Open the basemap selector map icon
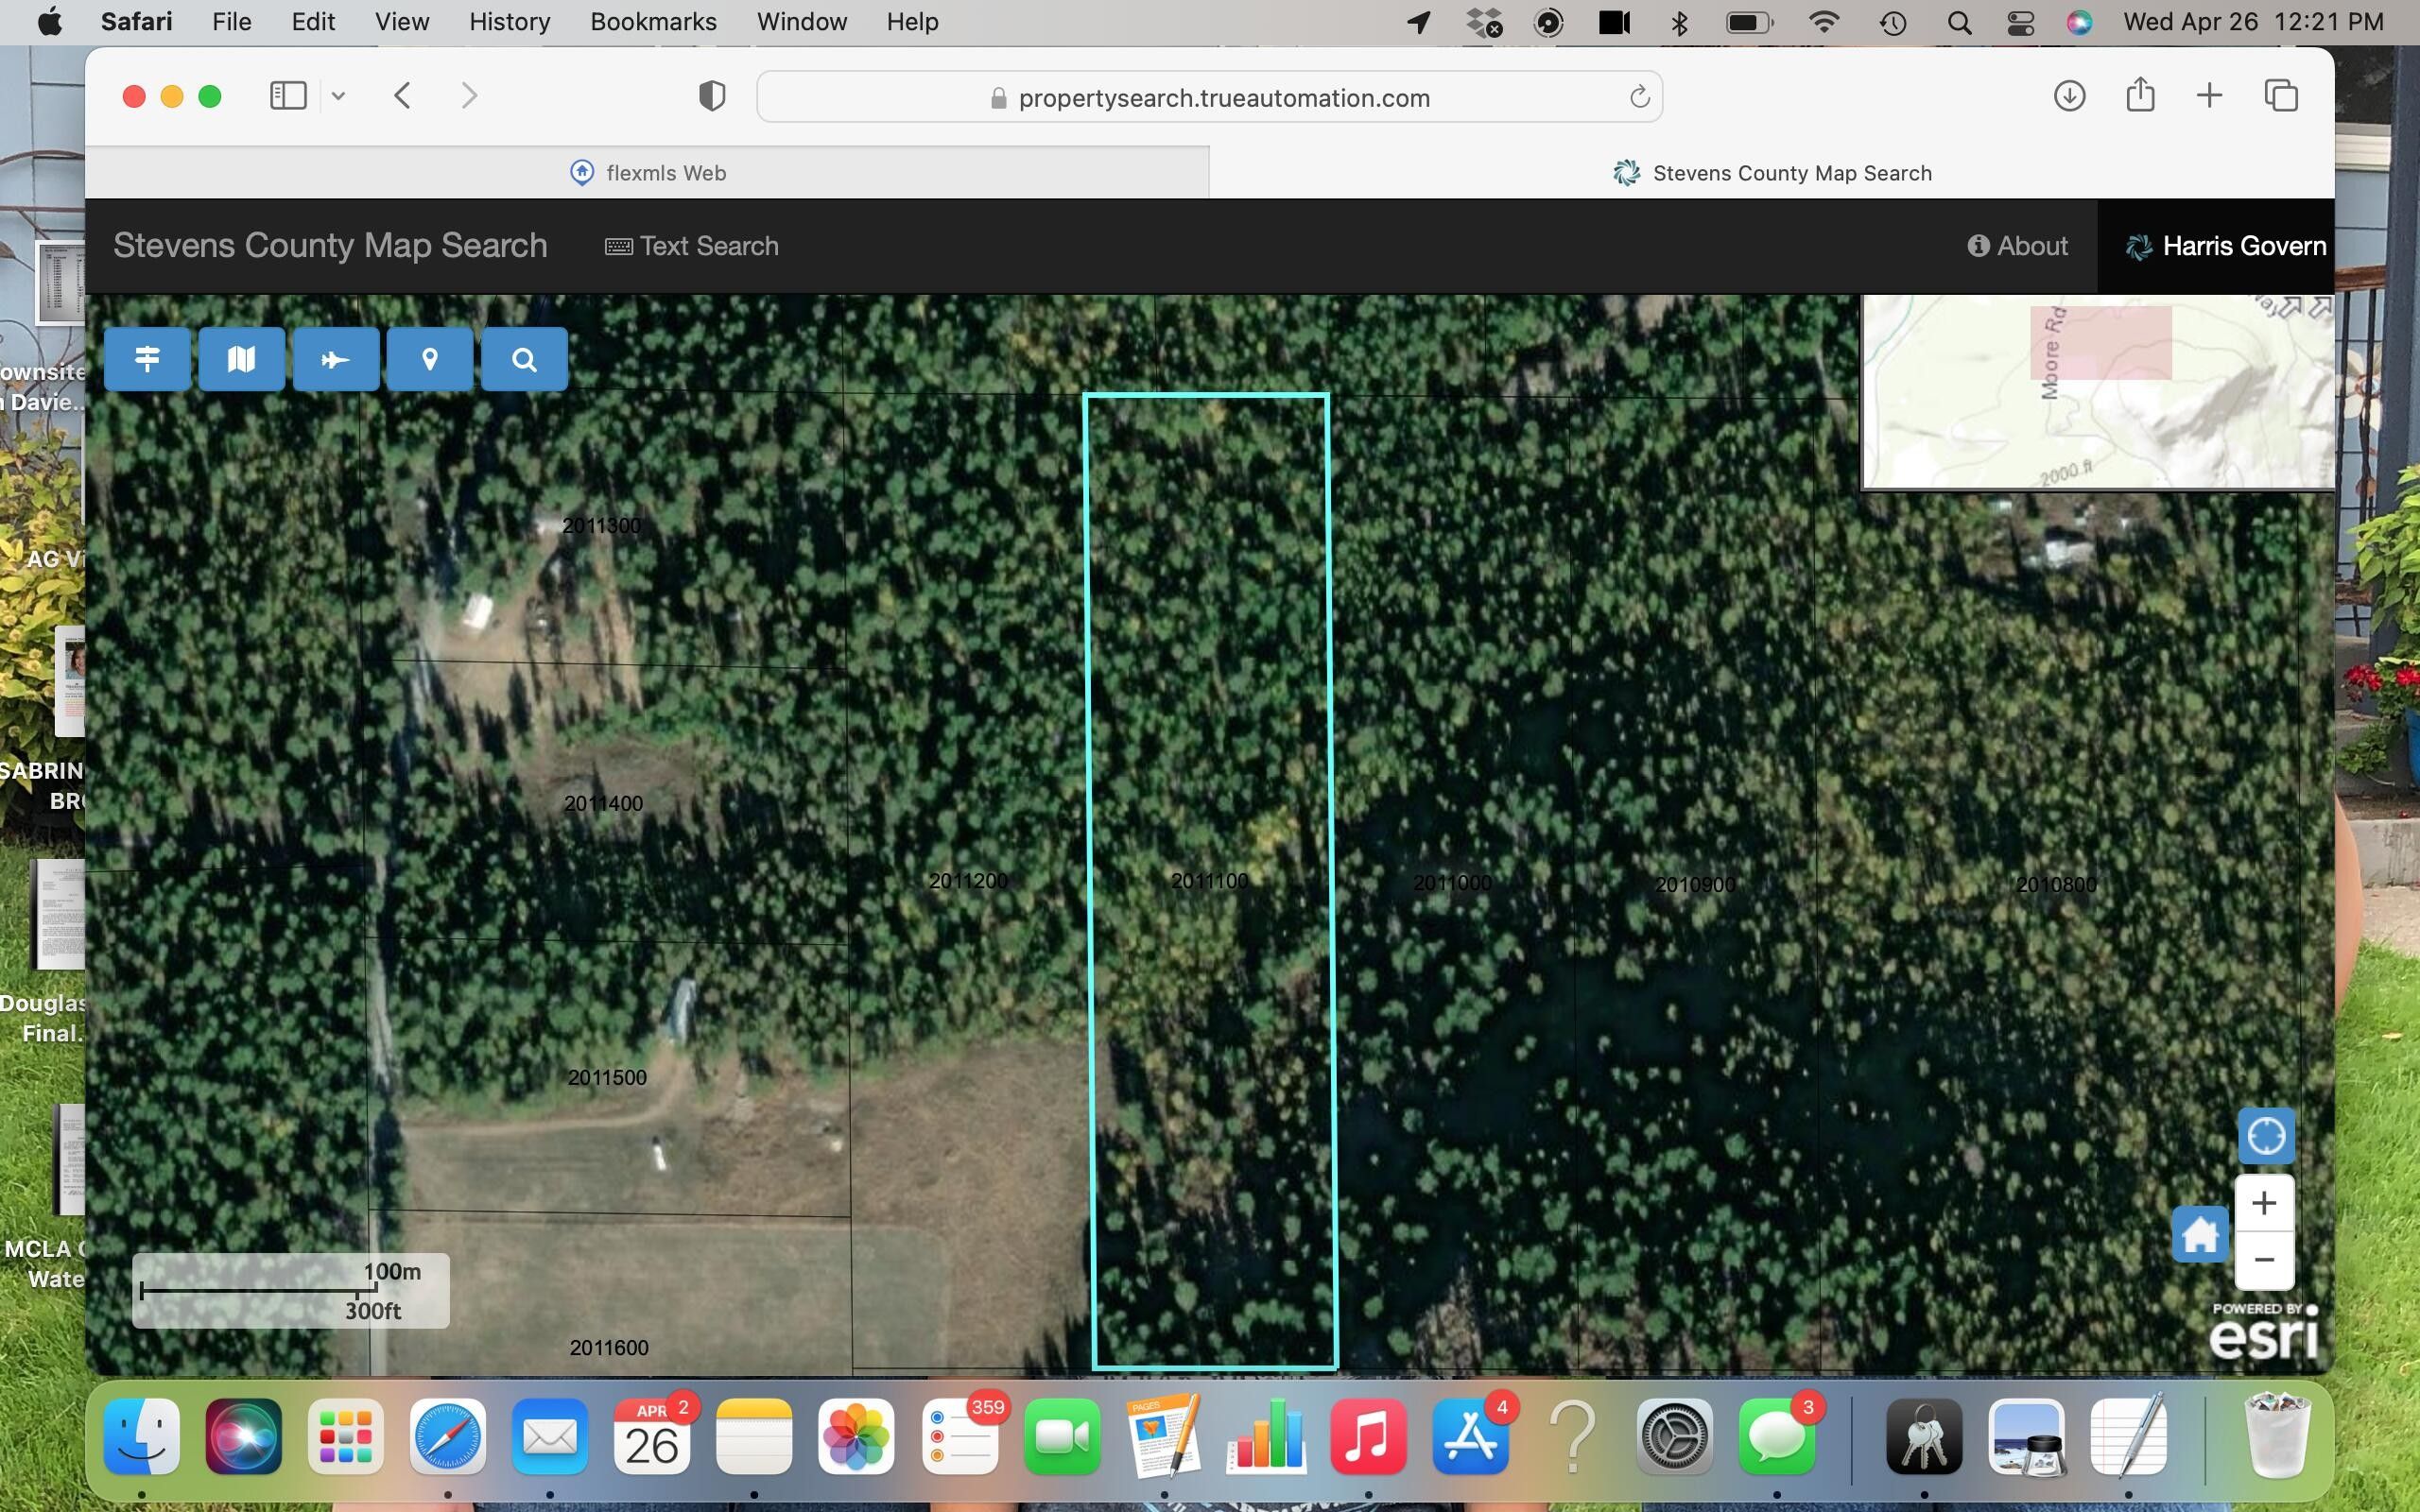 coord(241,358)
